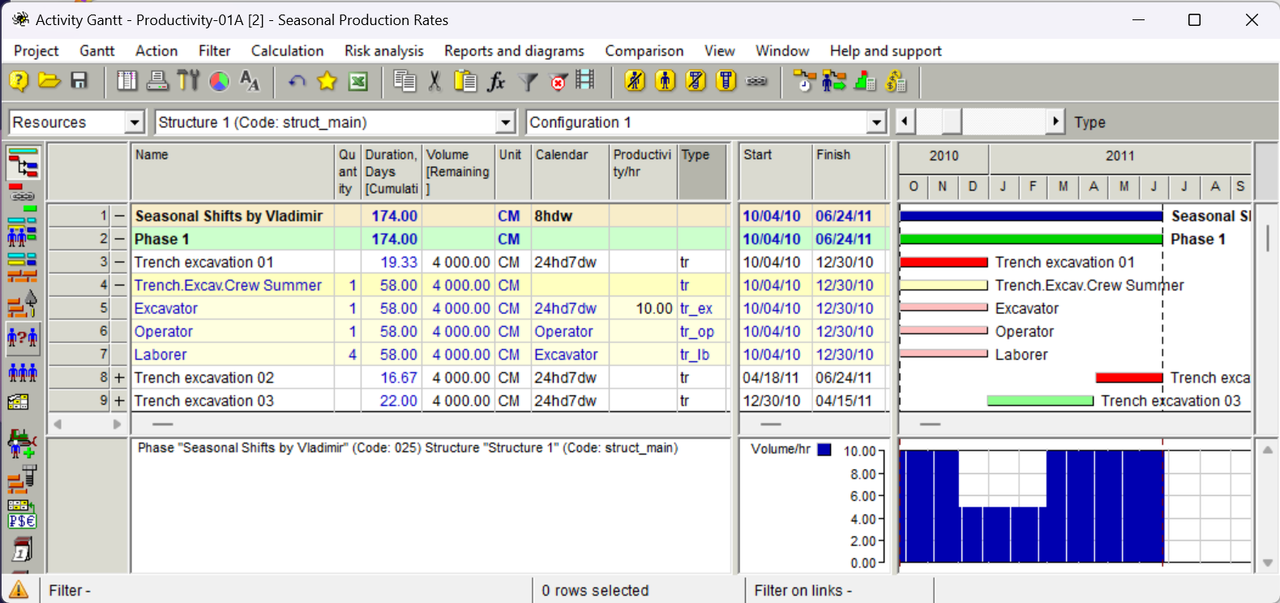Open the Reports and diagrams menu
The height and width of the screenshot is (603, 1280).
514,51
